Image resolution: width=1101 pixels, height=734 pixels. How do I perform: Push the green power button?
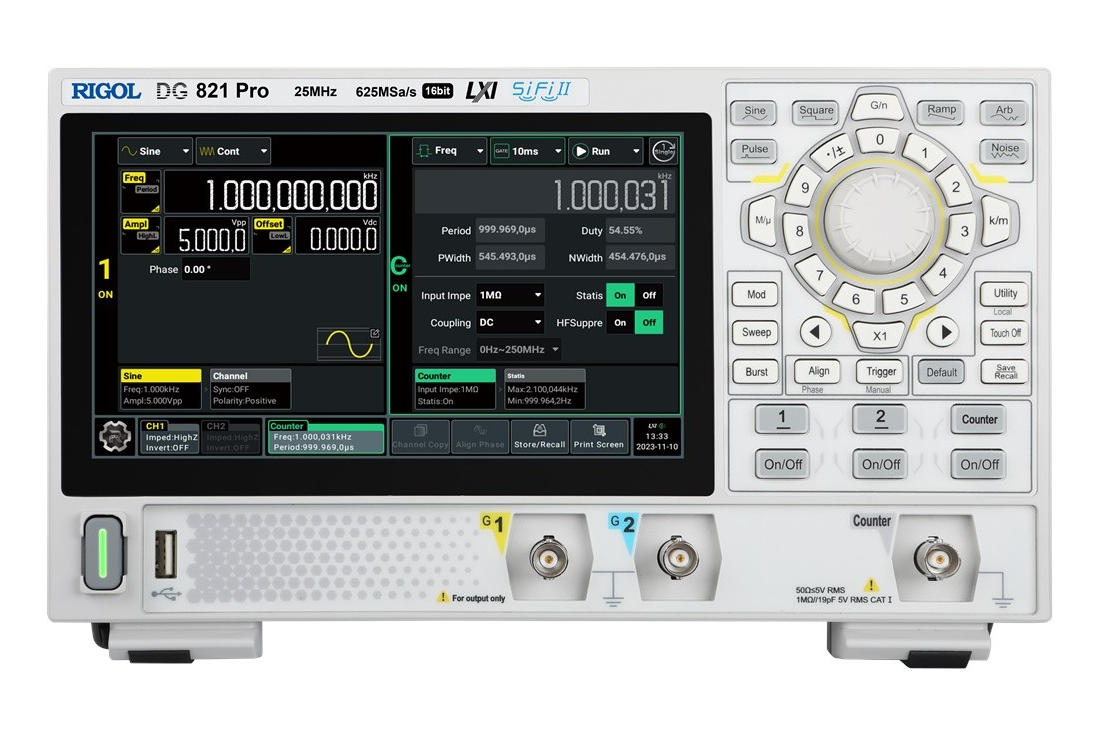point(103,553)
